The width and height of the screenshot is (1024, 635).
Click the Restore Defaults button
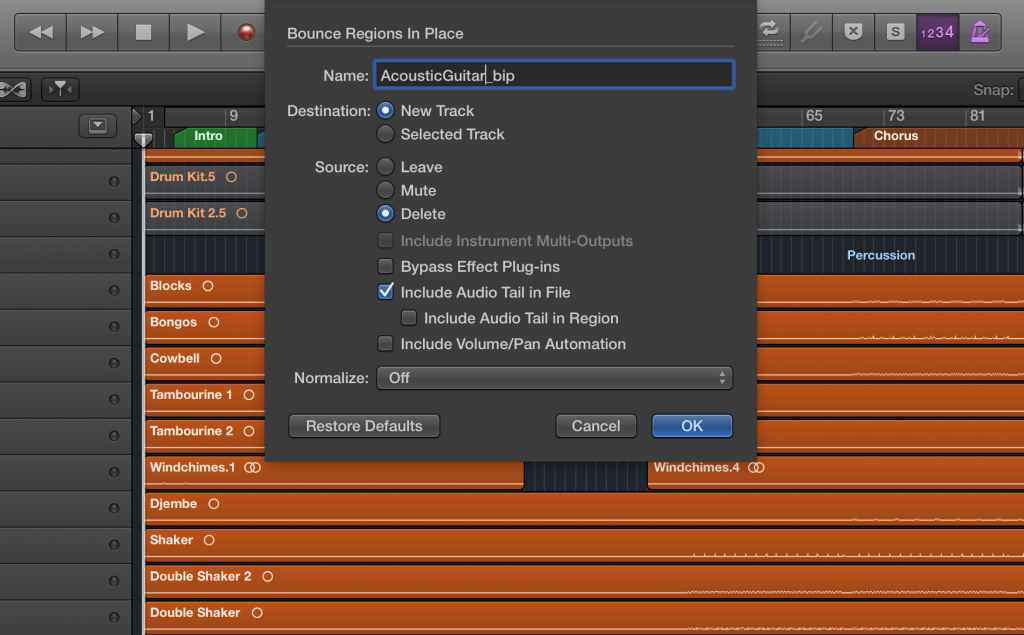click(x=364, y=426)
